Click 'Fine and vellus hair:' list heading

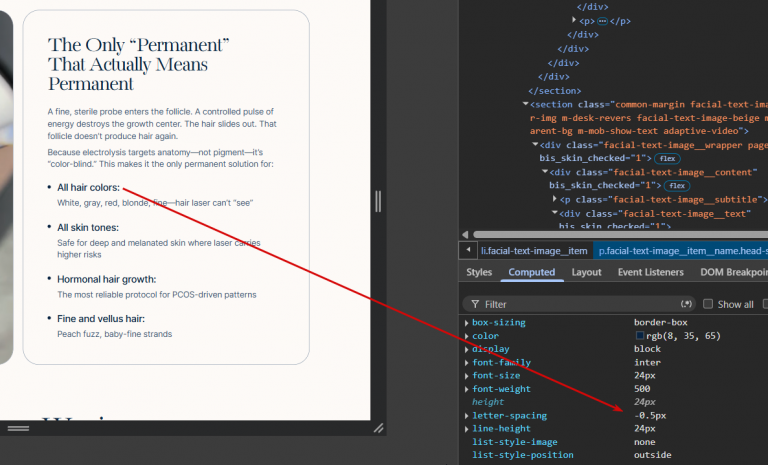(x=101, y=319)
